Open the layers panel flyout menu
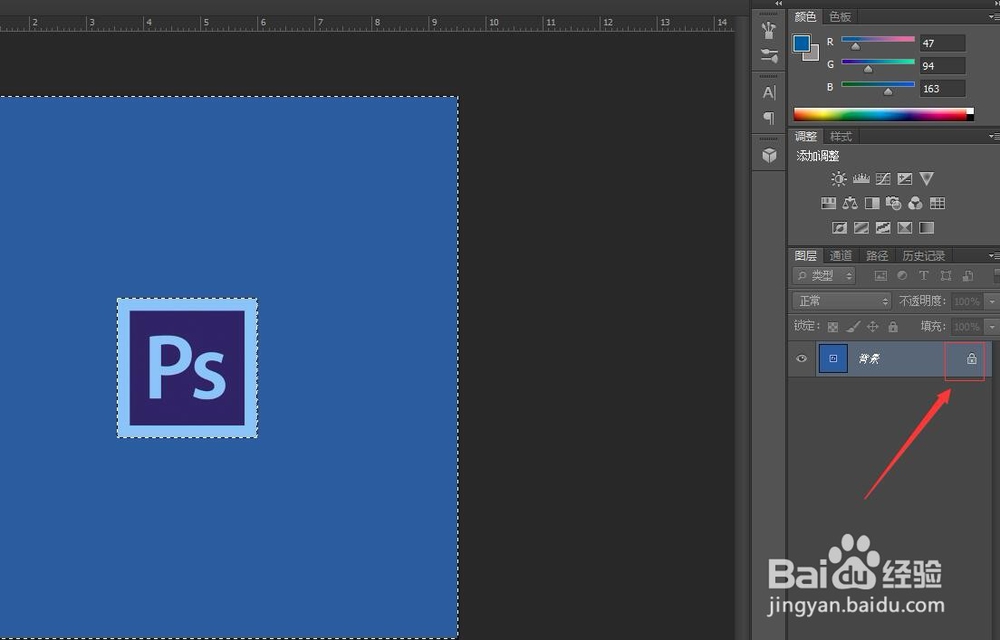The width and height of the screenshot is (1000, 640). 994,256
